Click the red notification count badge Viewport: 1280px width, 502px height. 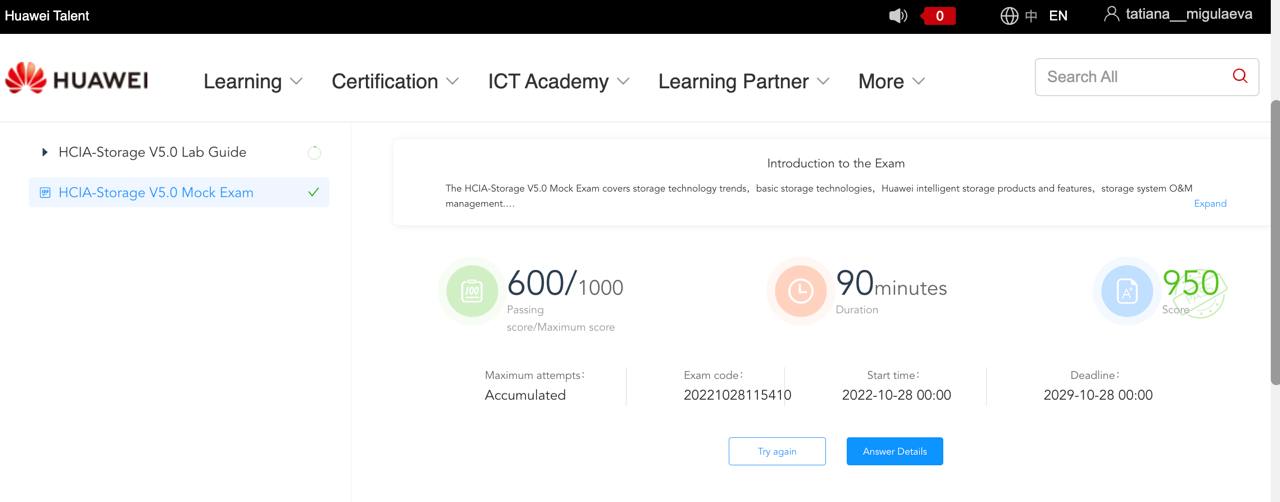pyautogui.click(x=939, y=16)
